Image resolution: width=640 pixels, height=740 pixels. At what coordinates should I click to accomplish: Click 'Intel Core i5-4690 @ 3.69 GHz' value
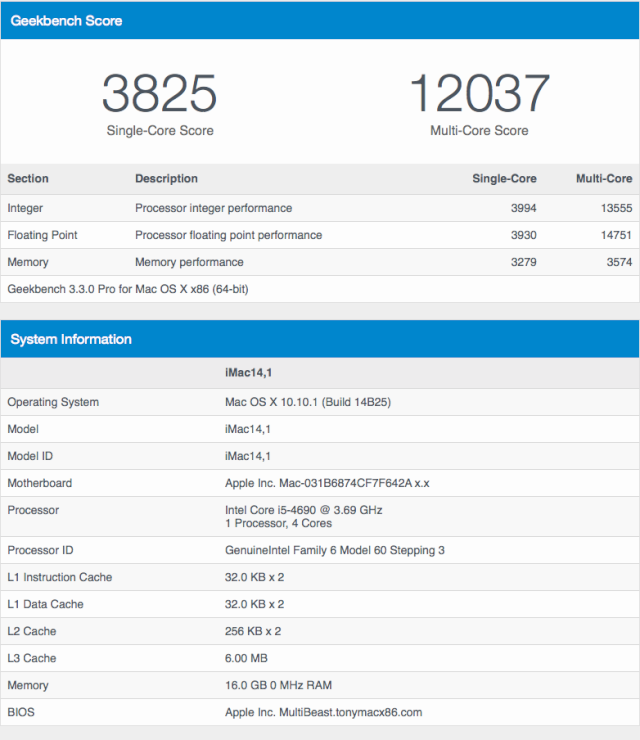tap(303, 510)
